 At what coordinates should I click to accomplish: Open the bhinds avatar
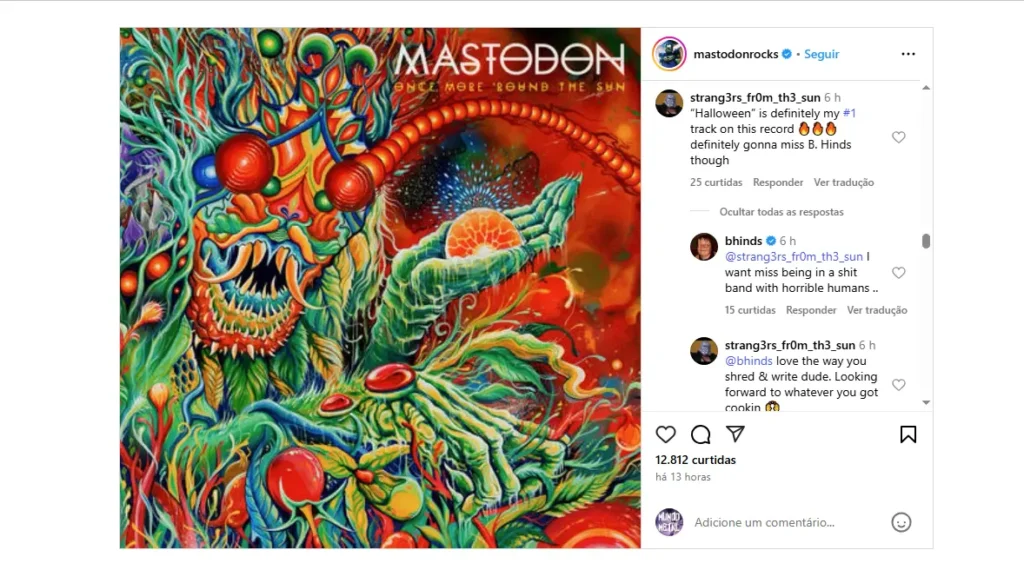point(704,247)
